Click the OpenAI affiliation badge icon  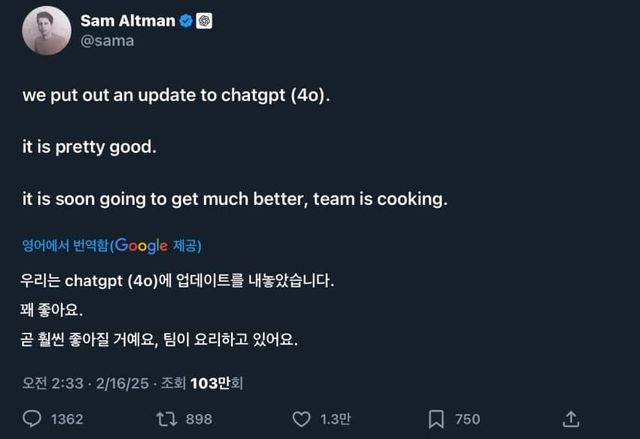point(204,20)
